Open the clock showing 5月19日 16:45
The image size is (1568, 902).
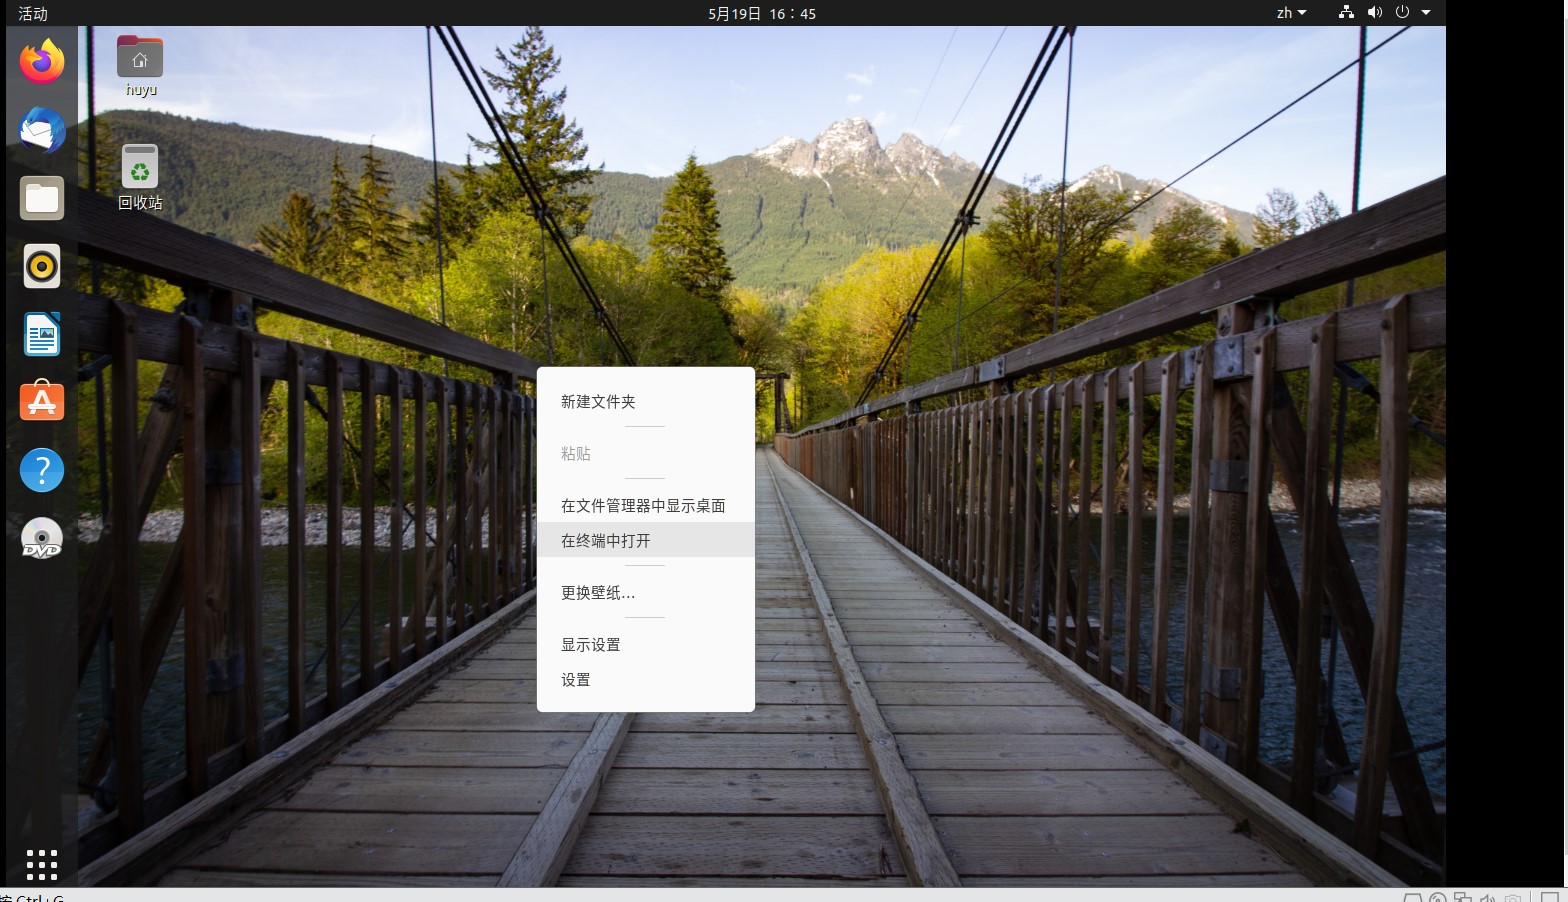click(x=762, y=13)
